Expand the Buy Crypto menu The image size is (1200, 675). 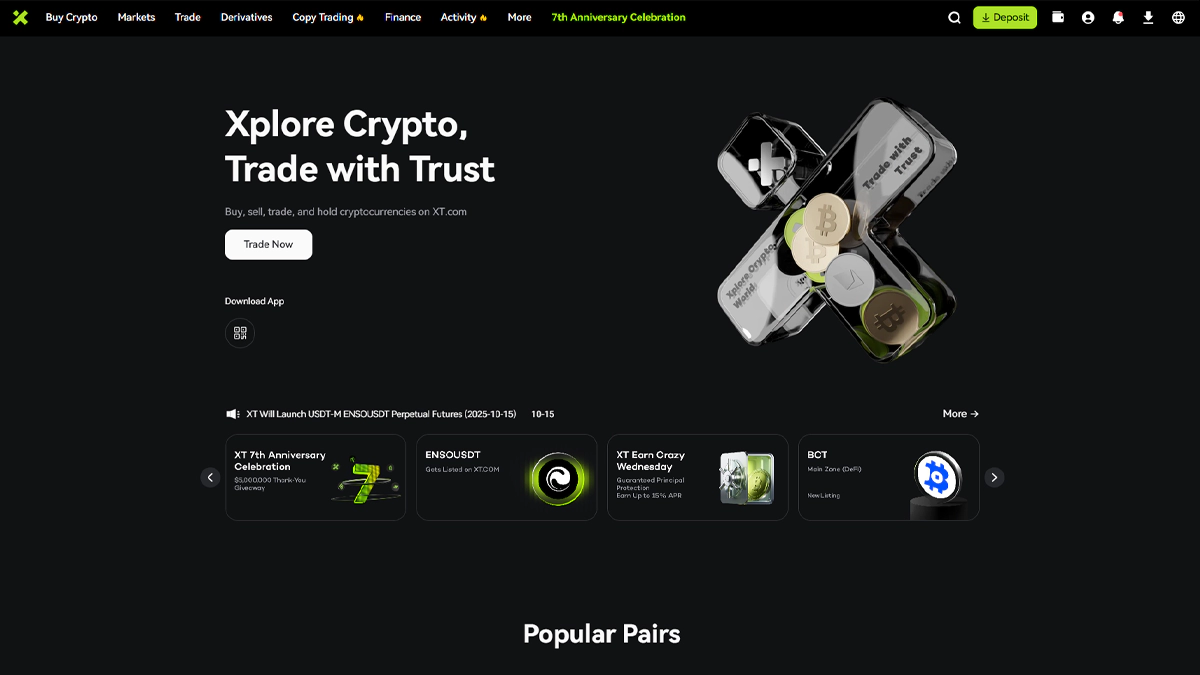pos(72,17)
